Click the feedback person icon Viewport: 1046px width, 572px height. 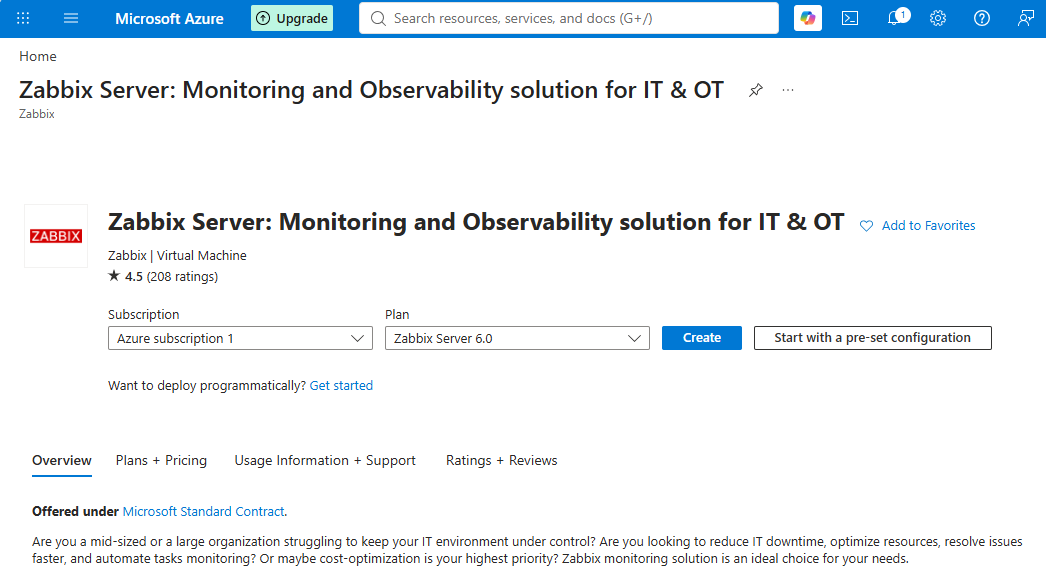[x=1025, y=18]
